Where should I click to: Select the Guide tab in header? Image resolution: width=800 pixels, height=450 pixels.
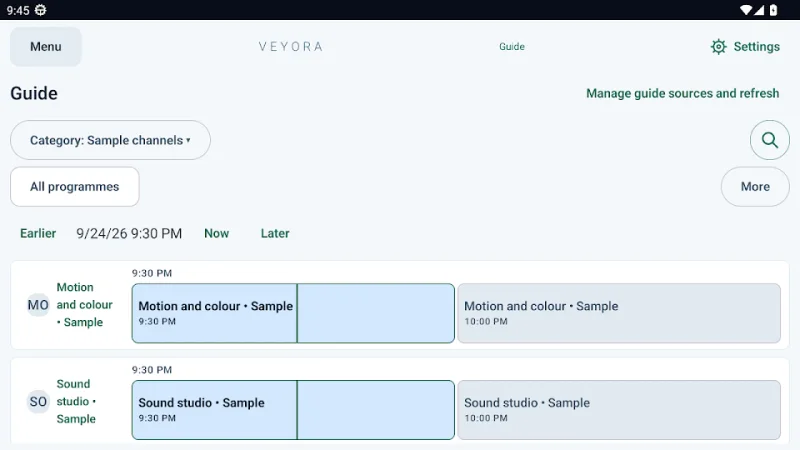click(x=512, y=46)
